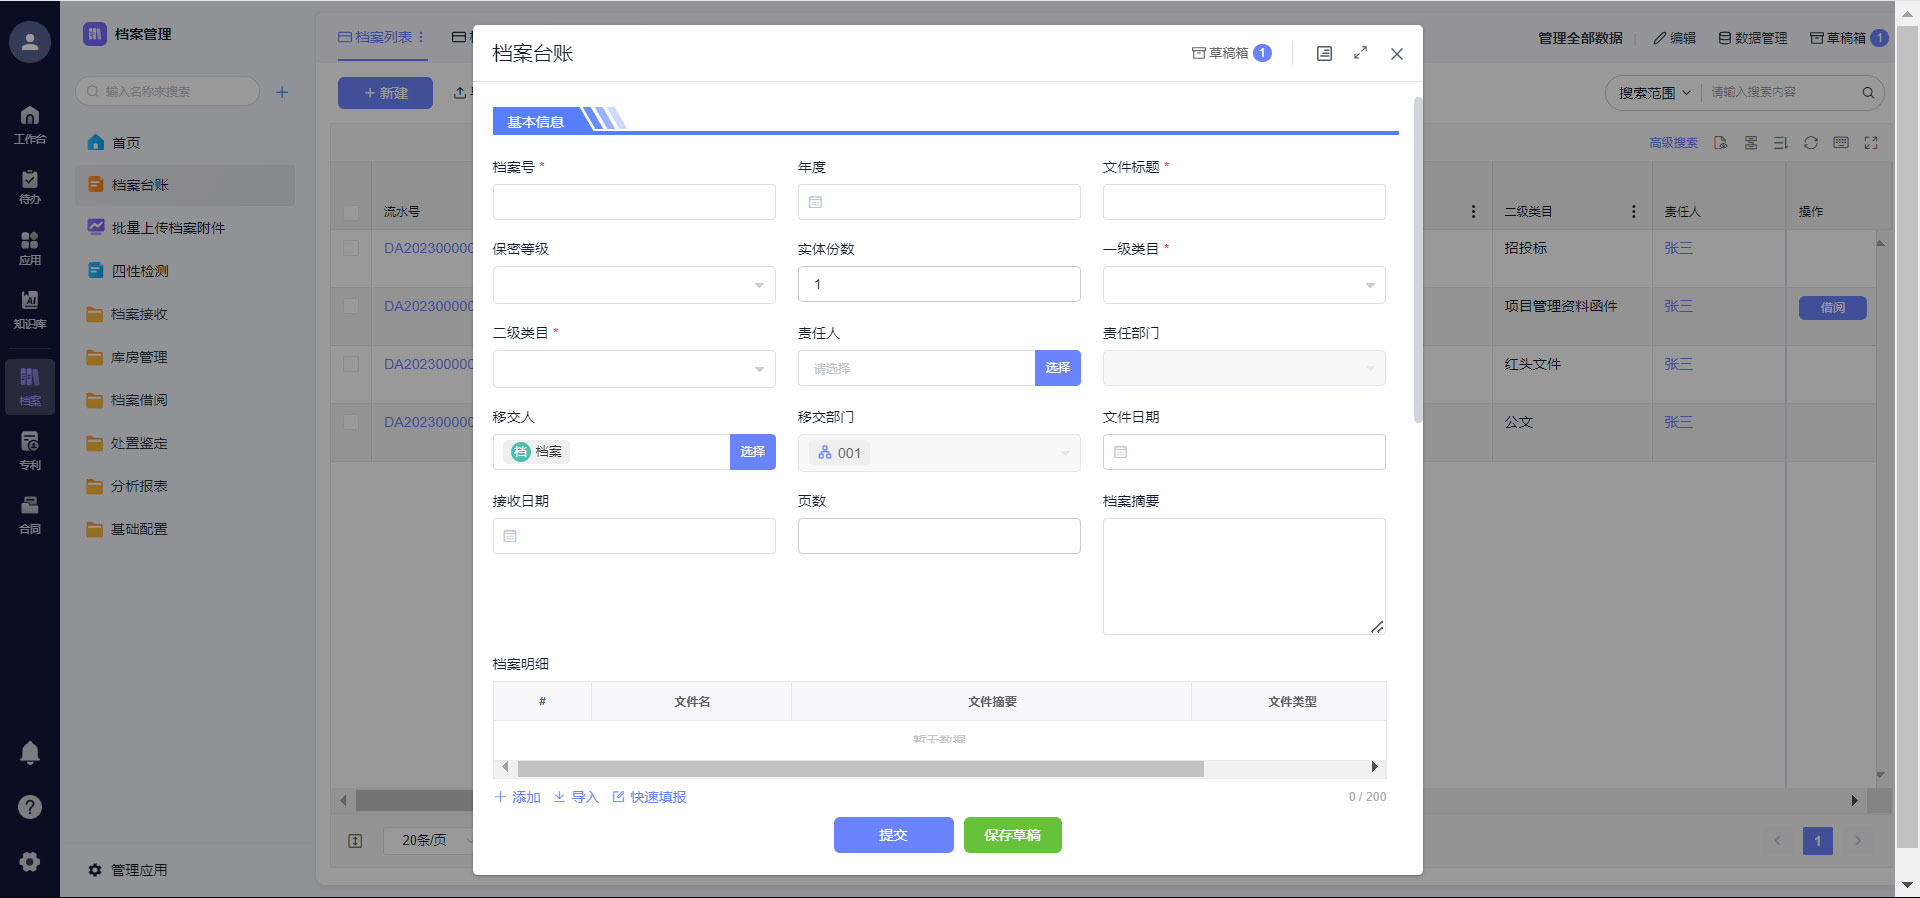The width and height of the screenshot is (1920, 898).
Task: Select 档案借阅 in the left menu
Action: pos(139,400)
